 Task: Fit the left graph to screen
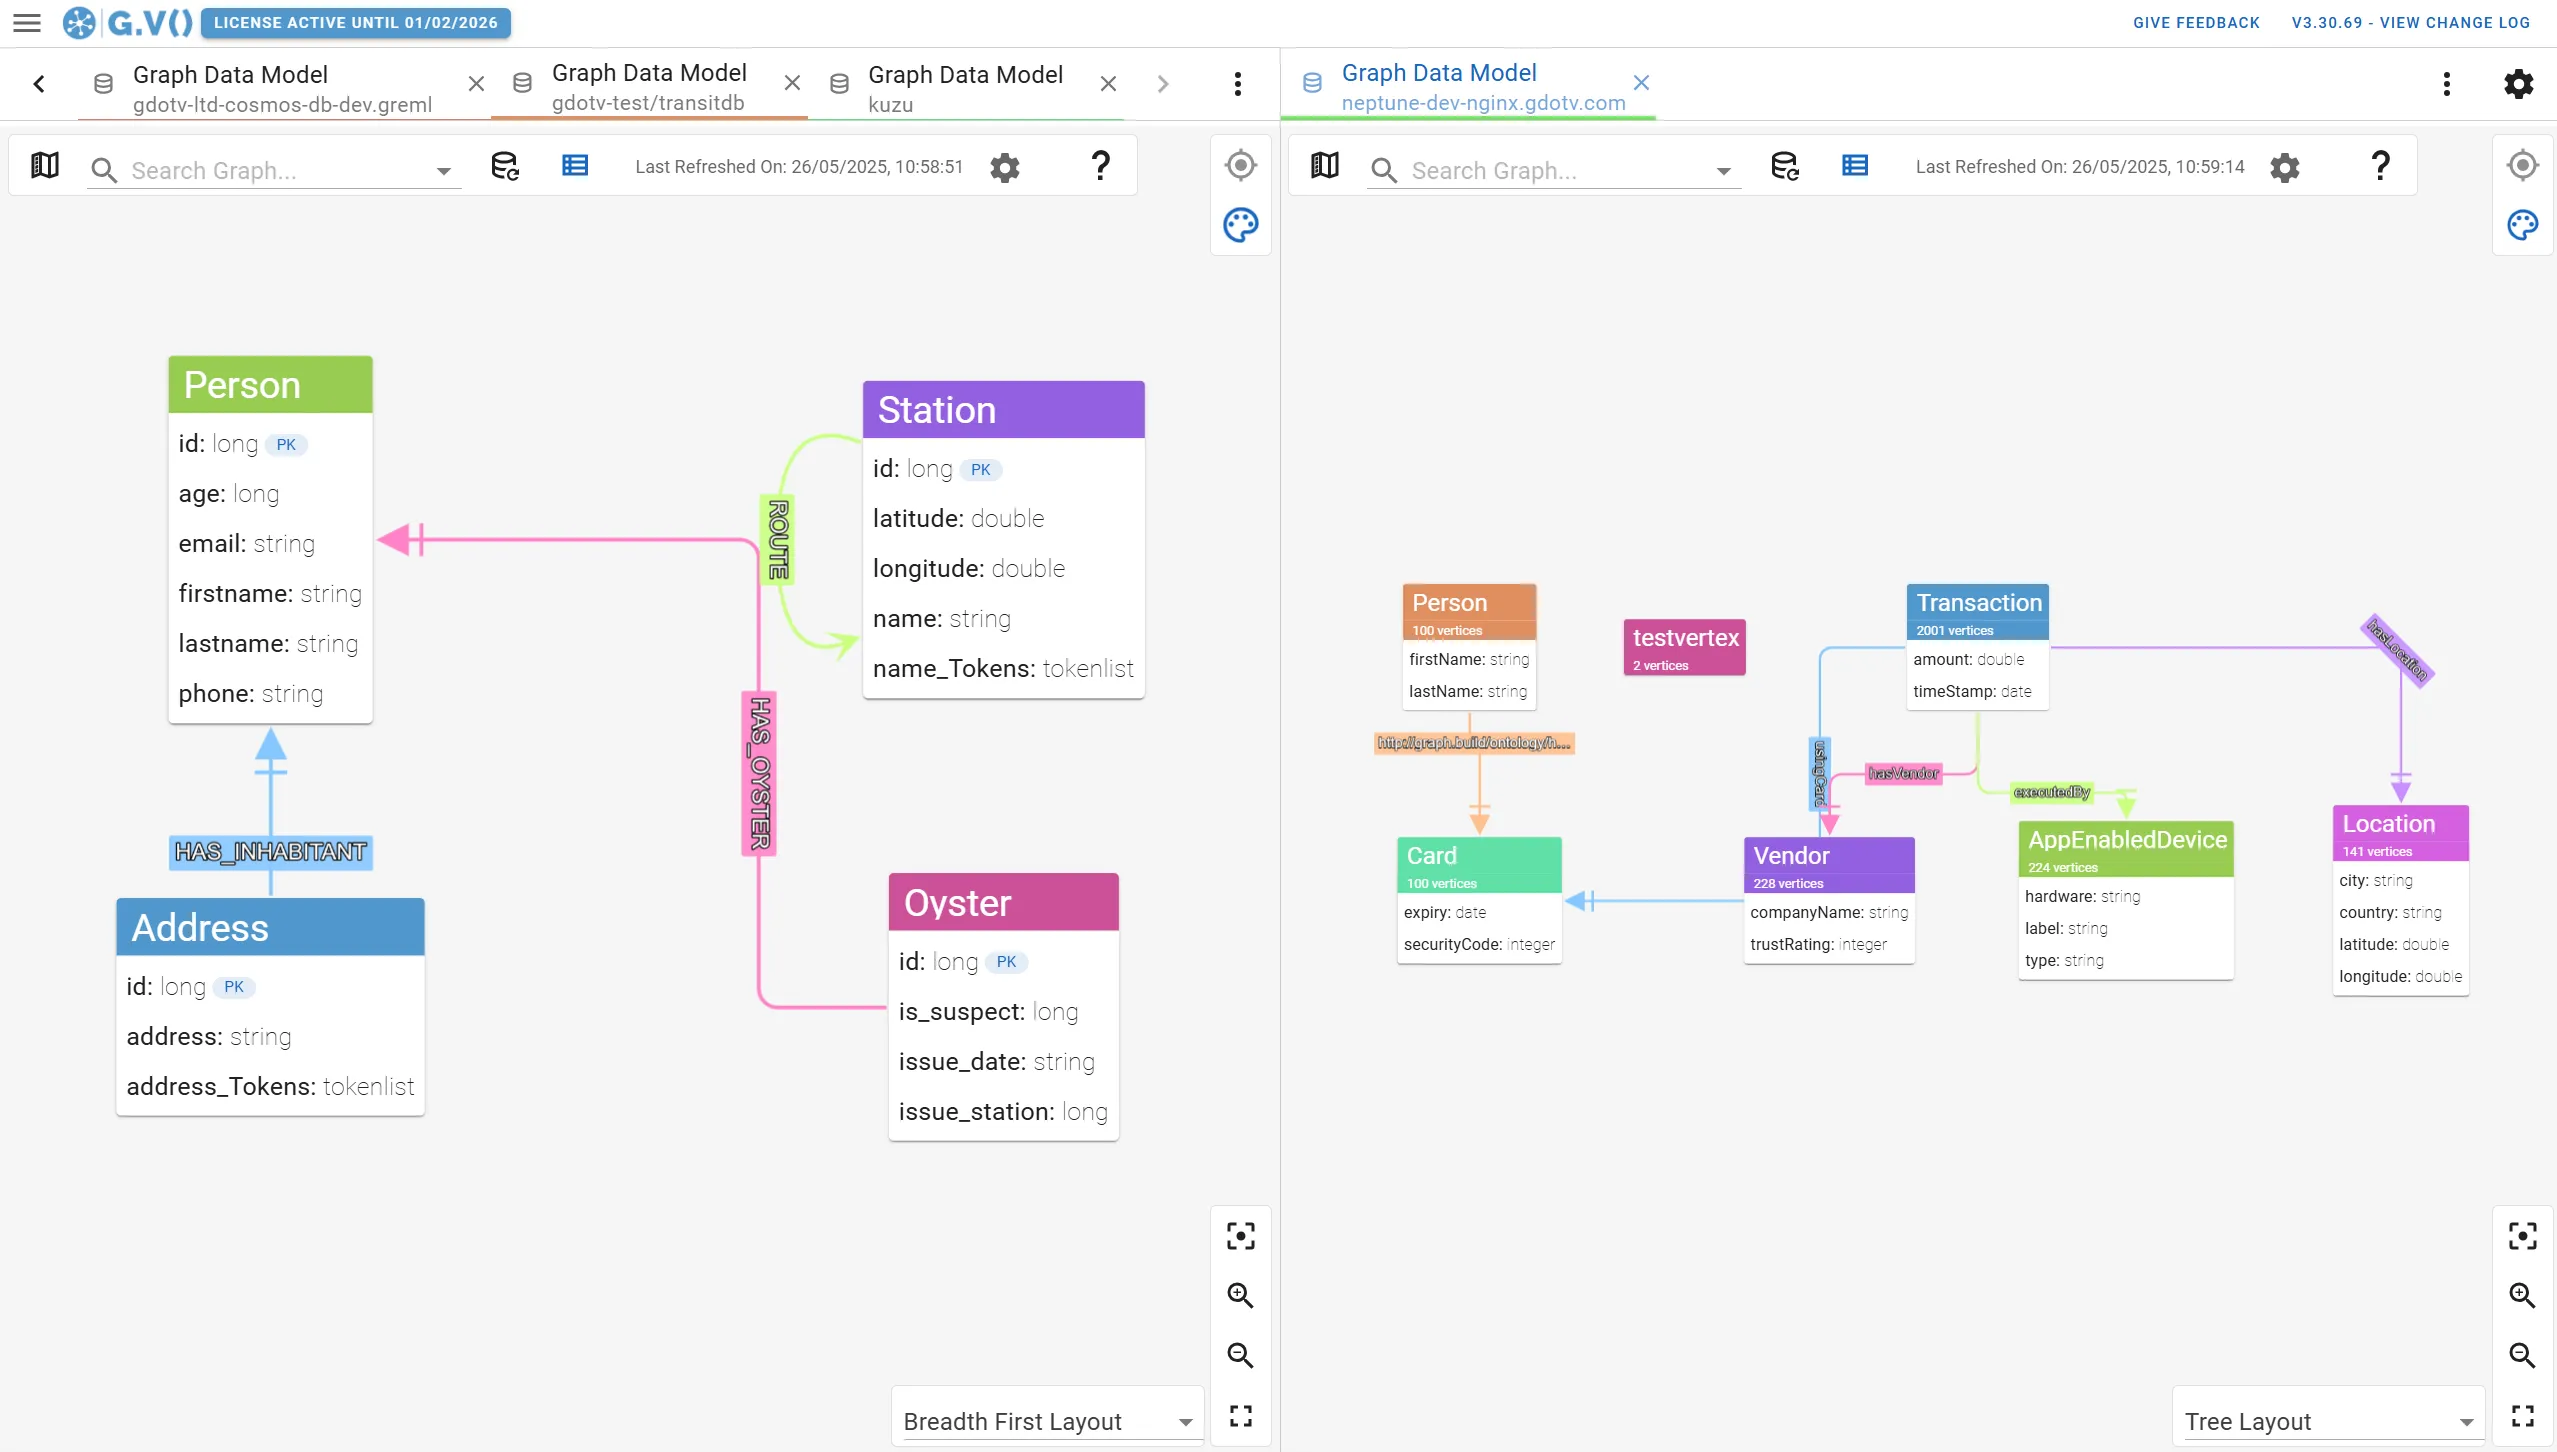[1241, 1236]
